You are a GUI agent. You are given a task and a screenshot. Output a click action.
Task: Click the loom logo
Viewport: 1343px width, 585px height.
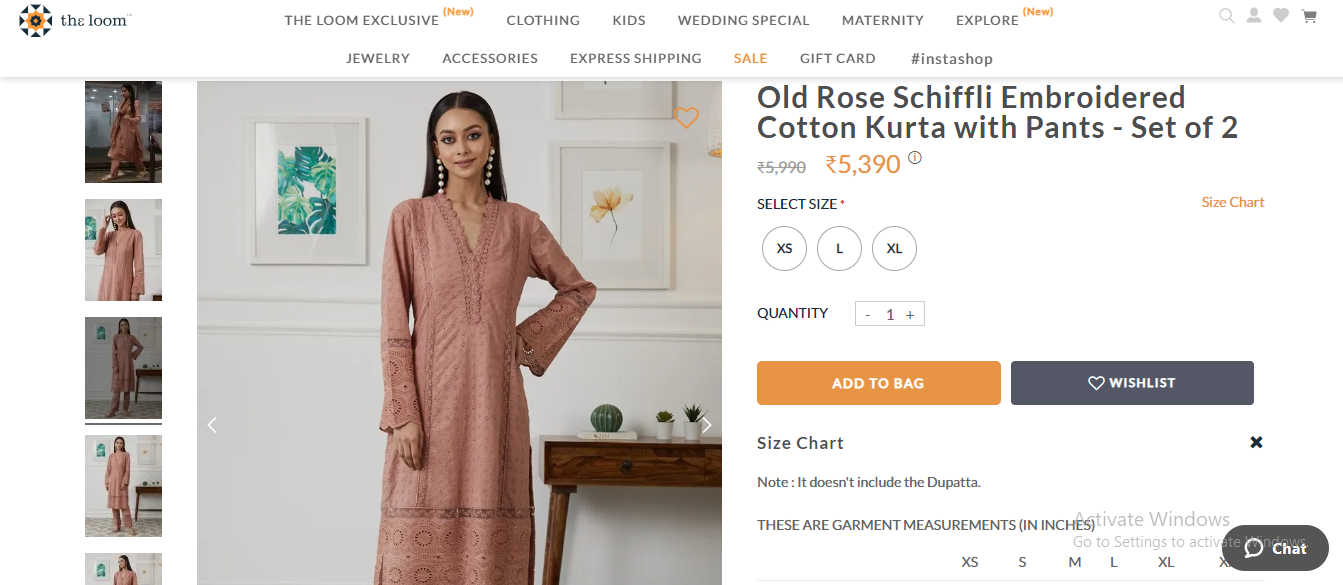(x=76, y=20)
